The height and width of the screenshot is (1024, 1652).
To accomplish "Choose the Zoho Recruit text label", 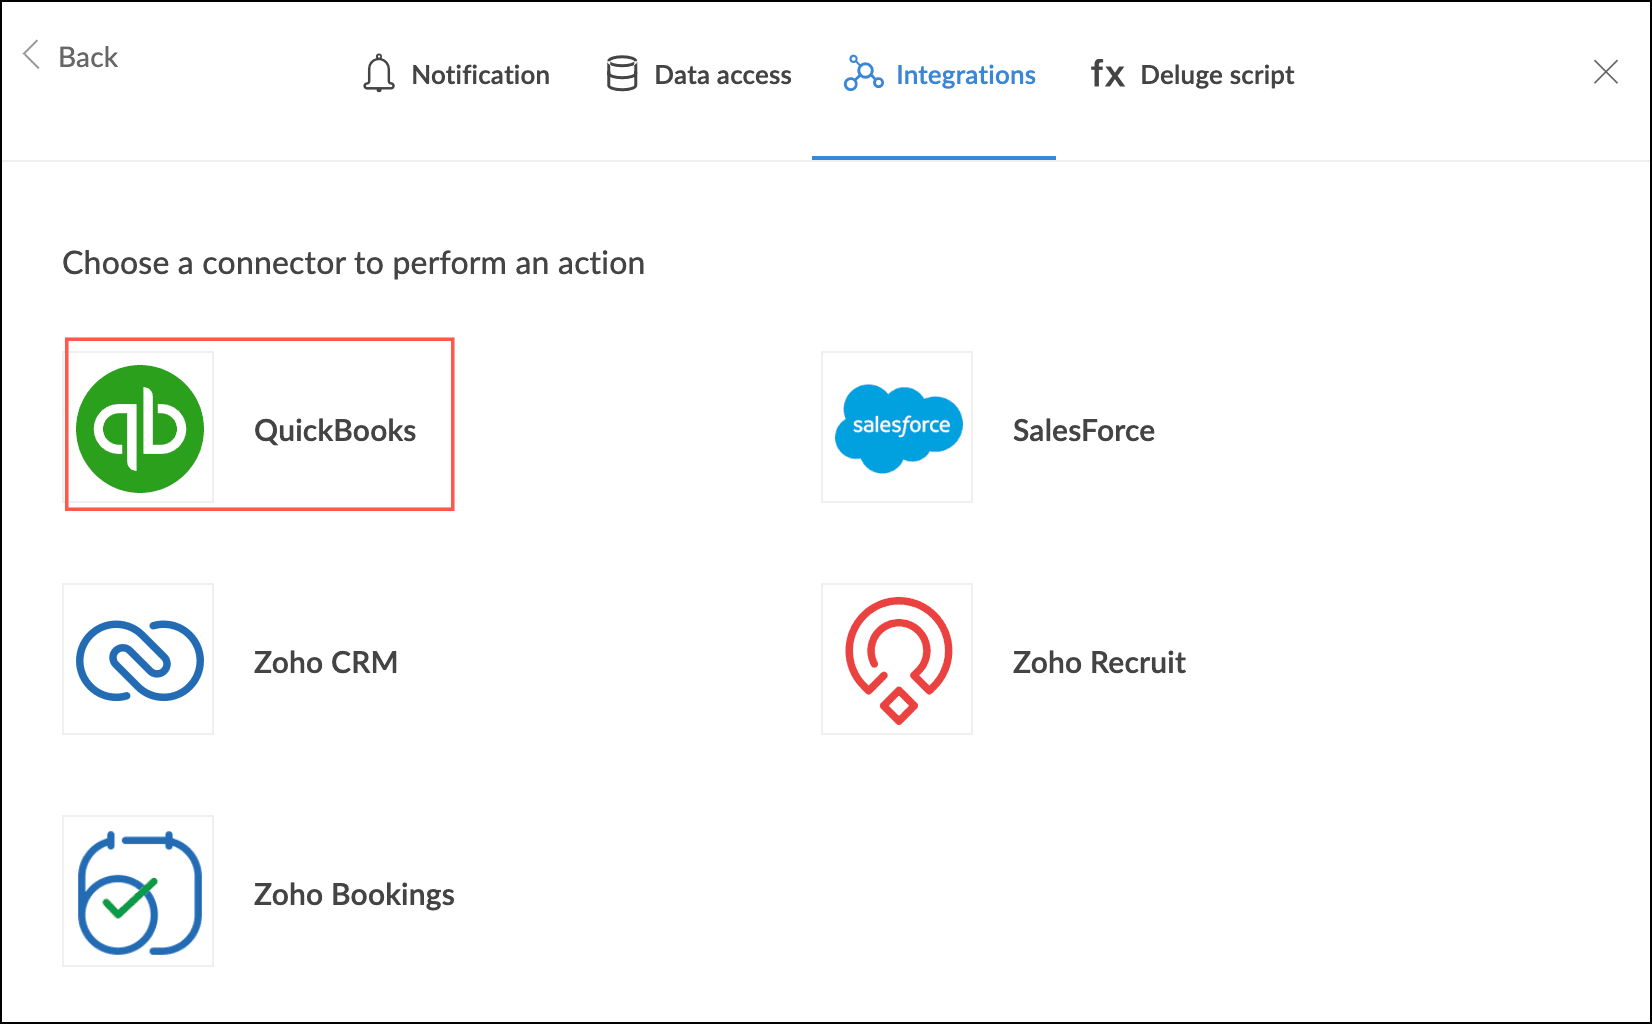I will (1099, 662).
